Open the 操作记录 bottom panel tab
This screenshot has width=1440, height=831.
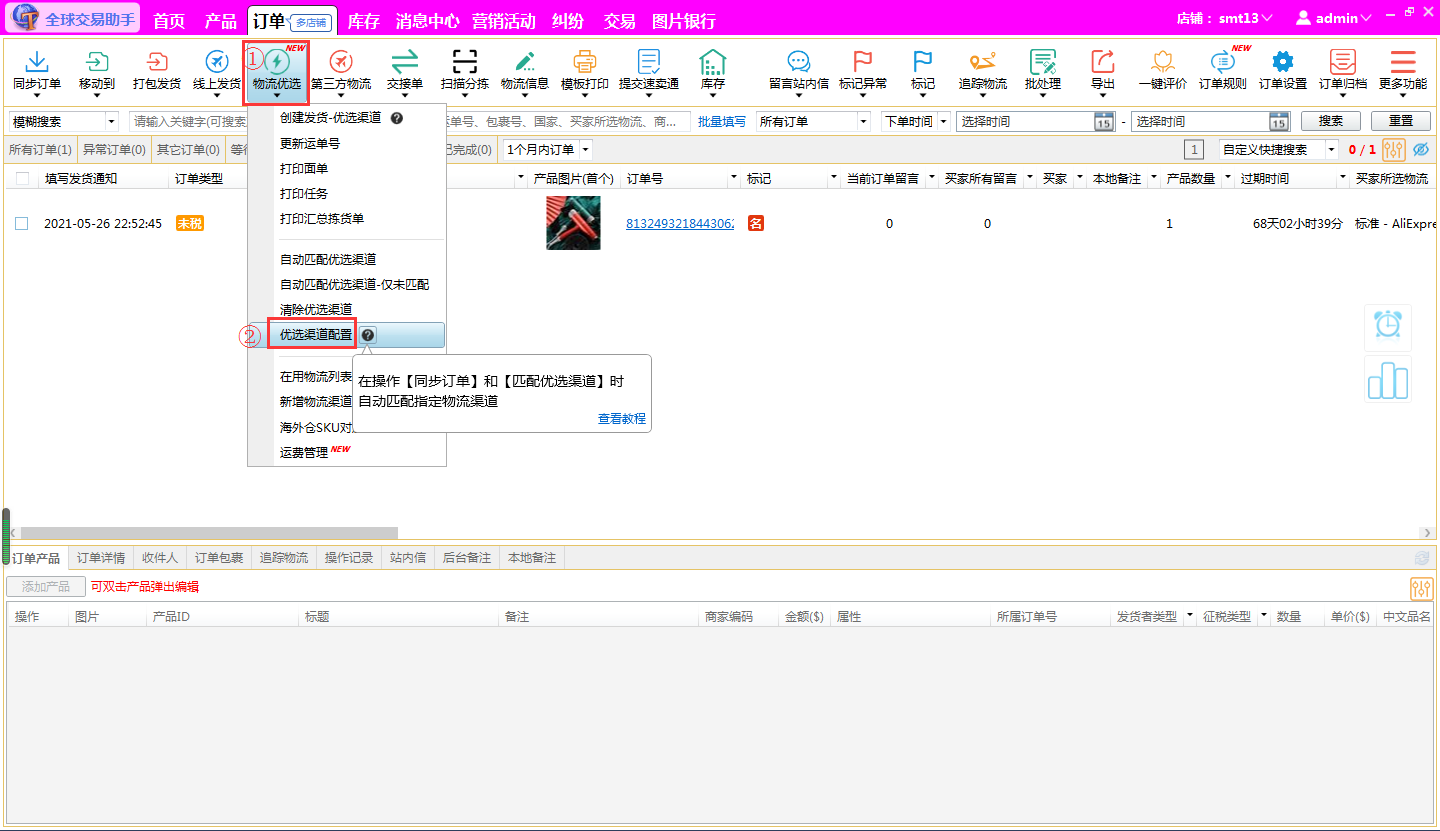tap(349, 557)
